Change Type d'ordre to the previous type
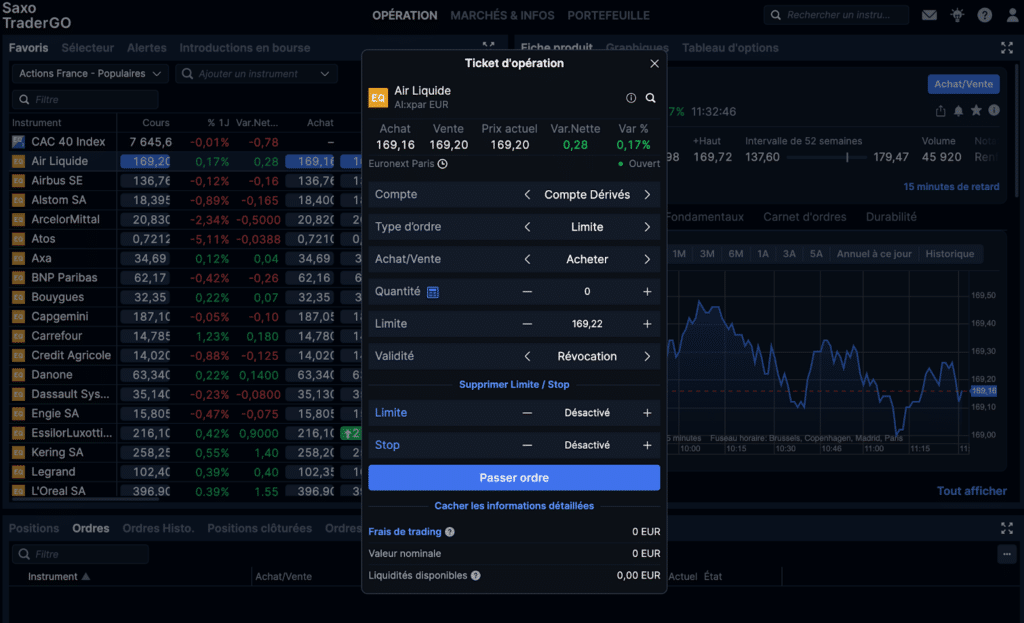This screenshot has width=1024, height=623. pyautogui.click(x=527, y=227)
